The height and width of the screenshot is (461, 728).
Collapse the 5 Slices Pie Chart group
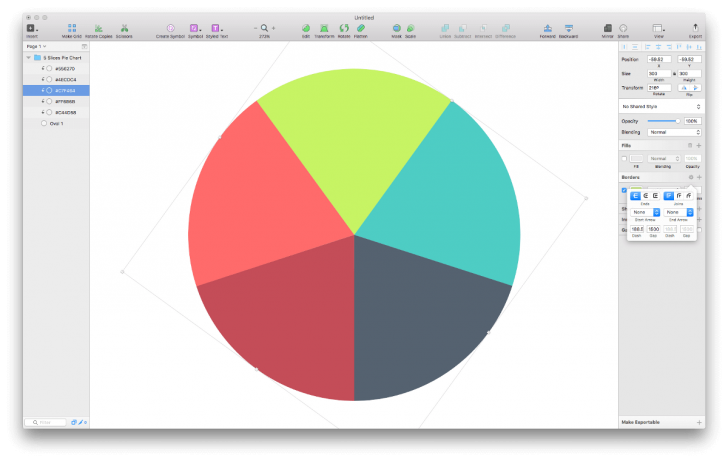[x=29, y=58]
